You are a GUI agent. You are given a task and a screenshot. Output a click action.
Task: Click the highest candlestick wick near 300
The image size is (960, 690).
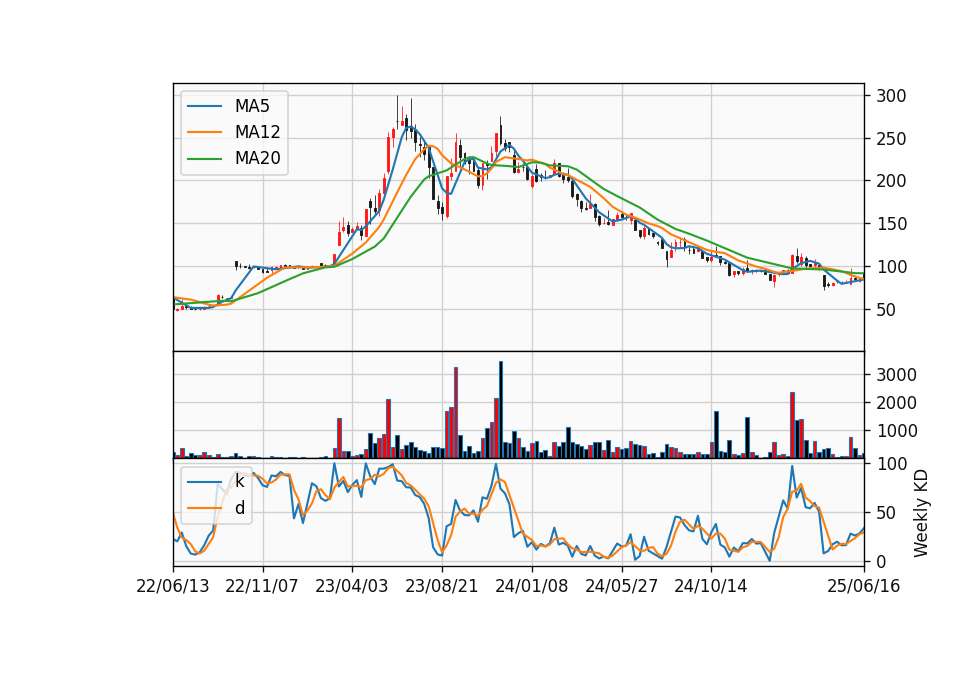(x=397, y=110)
